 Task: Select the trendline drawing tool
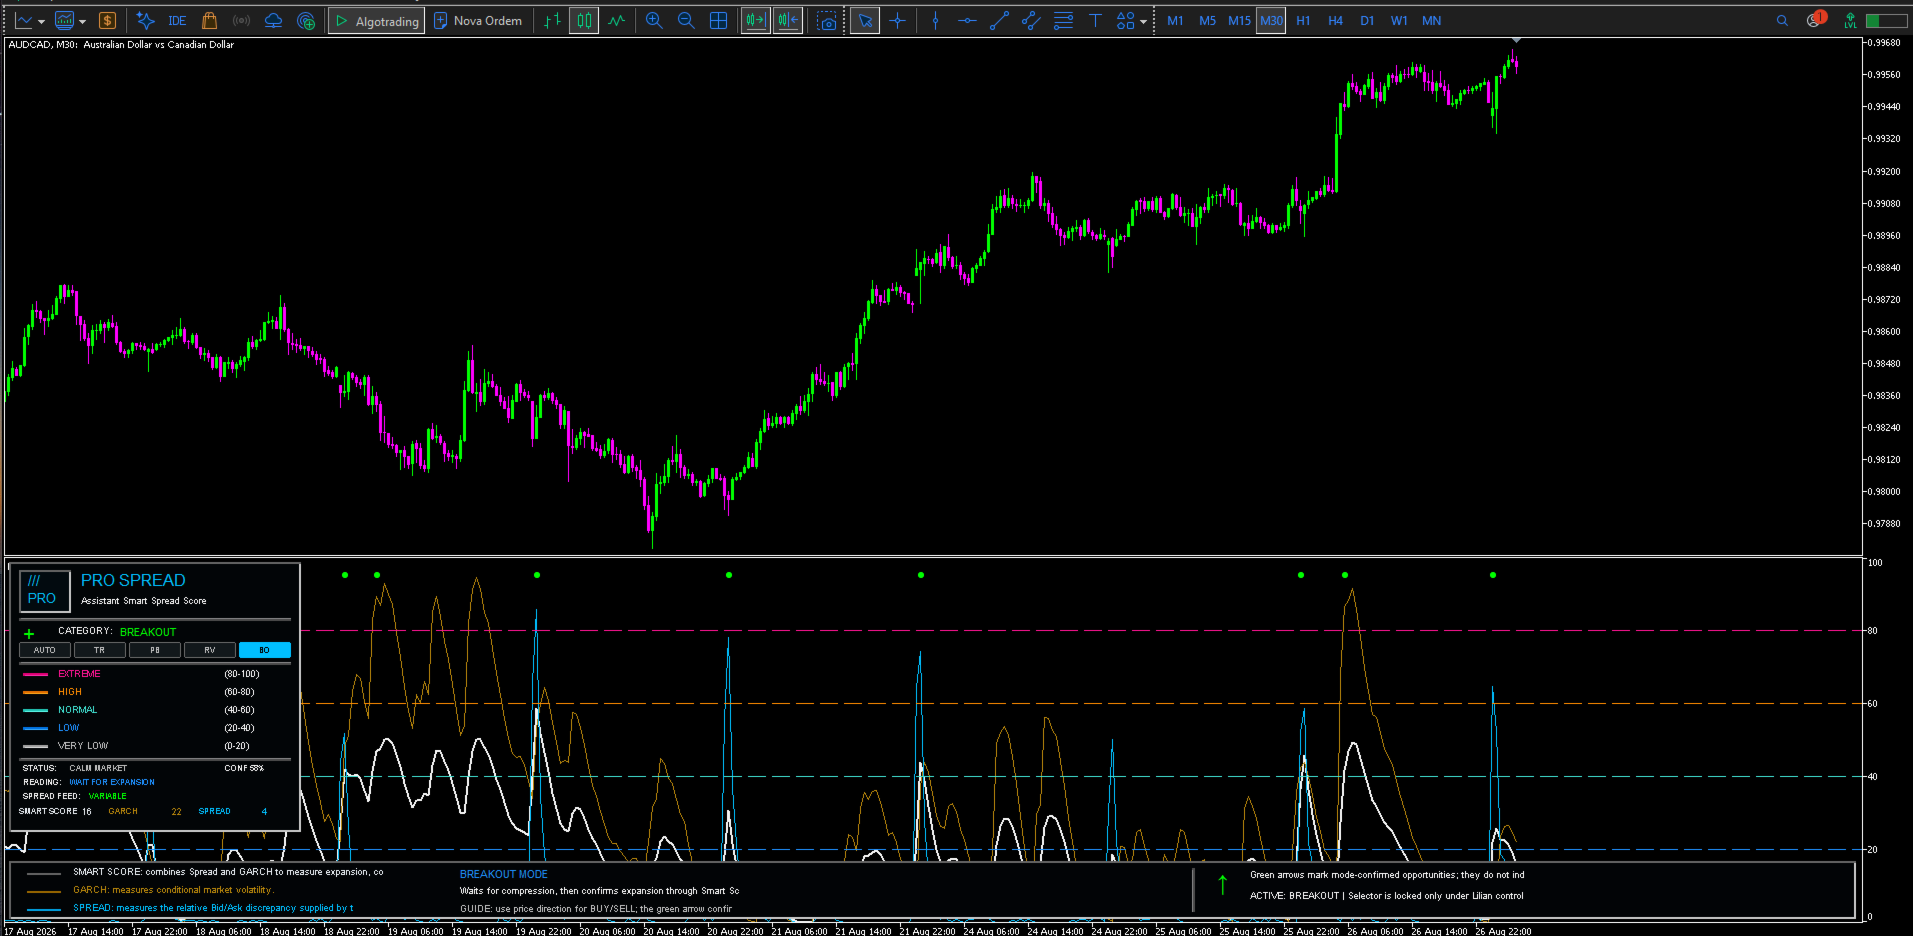999,21
